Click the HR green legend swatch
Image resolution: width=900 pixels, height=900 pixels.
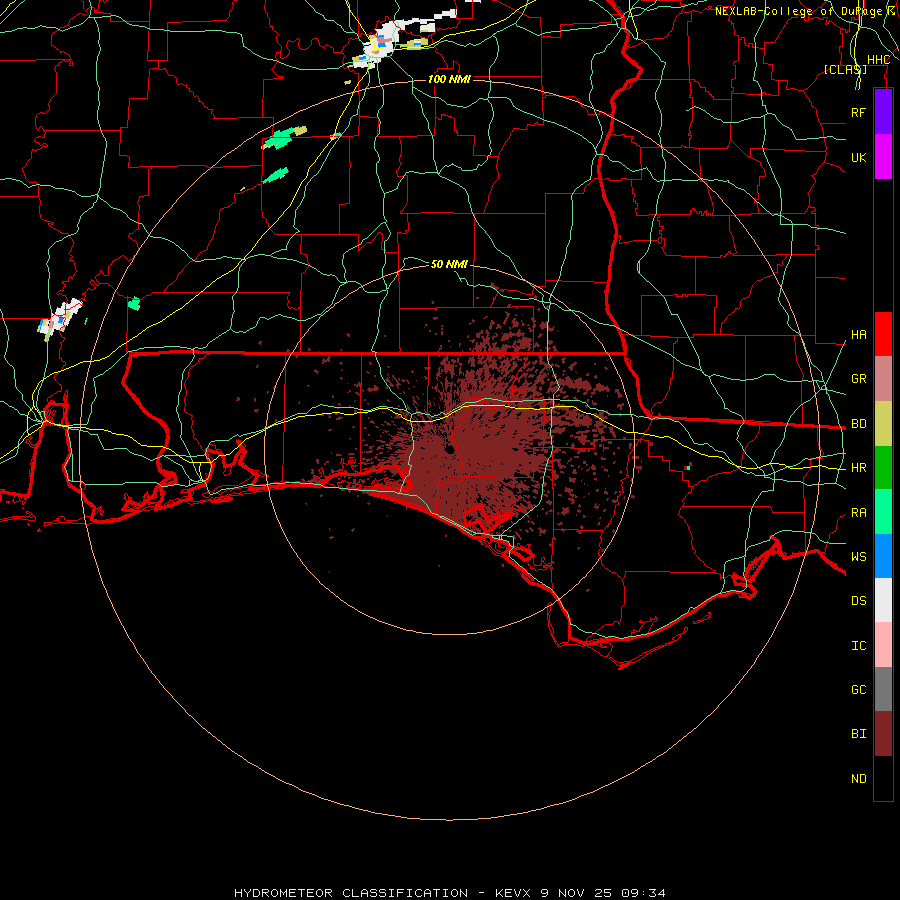click(883, 468)
